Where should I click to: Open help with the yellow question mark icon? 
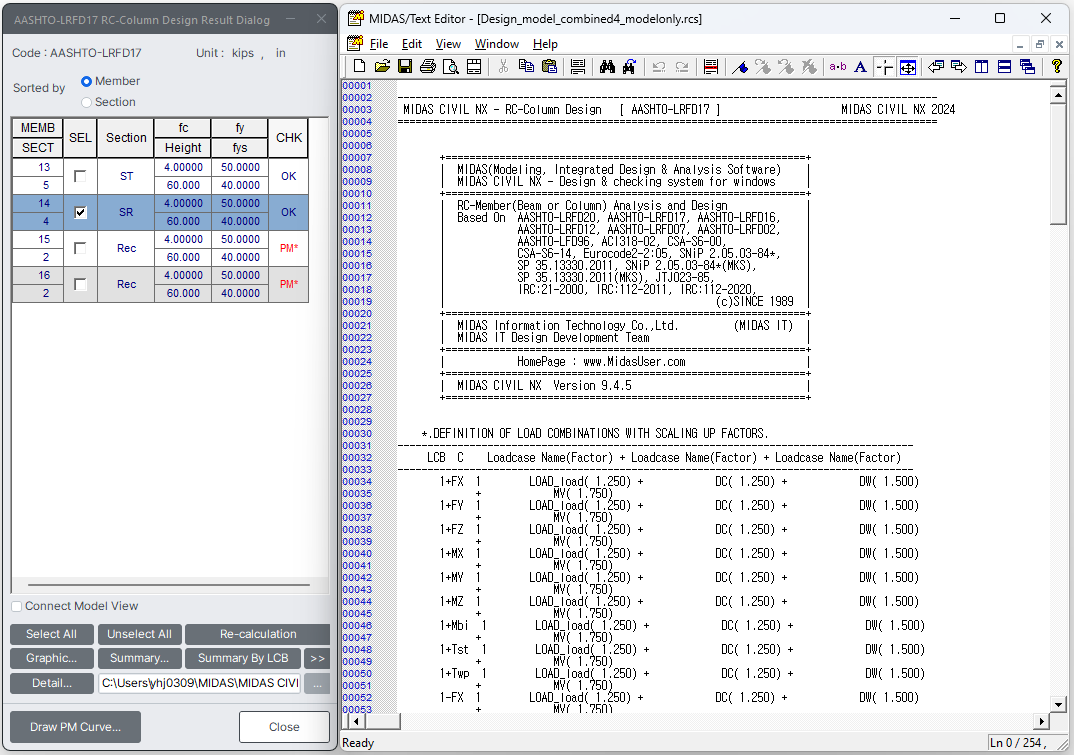coord(1057,66)
